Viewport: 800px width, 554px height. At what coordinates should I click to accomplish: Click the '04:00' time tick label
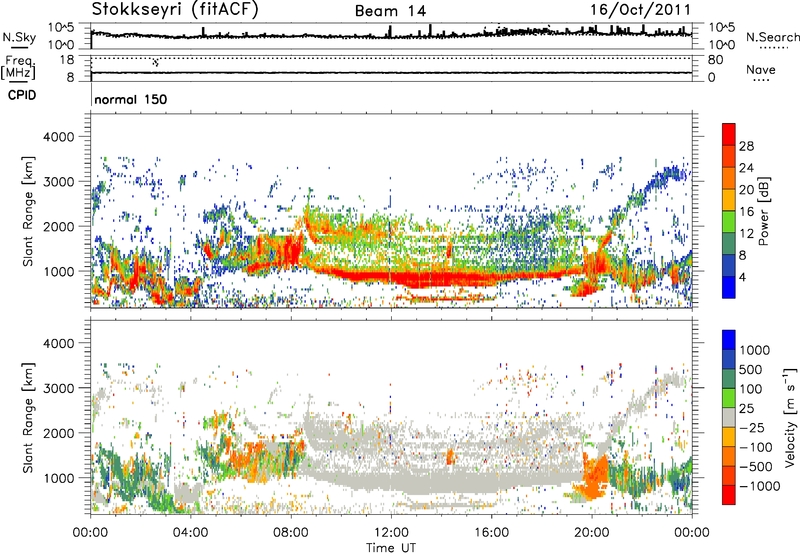(x=191, y=533)
